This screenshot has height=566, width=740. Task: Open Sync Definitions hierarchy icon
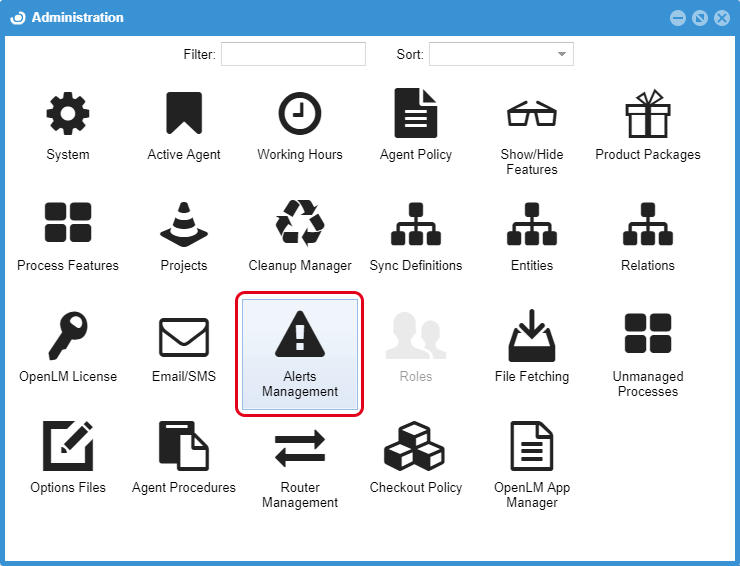[416, 224]
